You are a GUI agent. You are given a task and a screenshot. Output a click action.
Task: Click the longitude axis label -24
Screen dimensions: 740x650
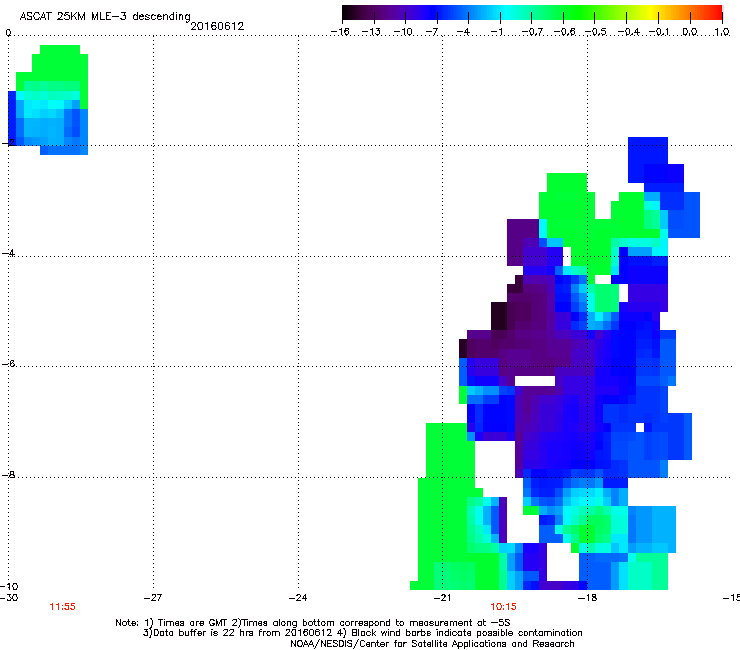[x=298, y=597]
